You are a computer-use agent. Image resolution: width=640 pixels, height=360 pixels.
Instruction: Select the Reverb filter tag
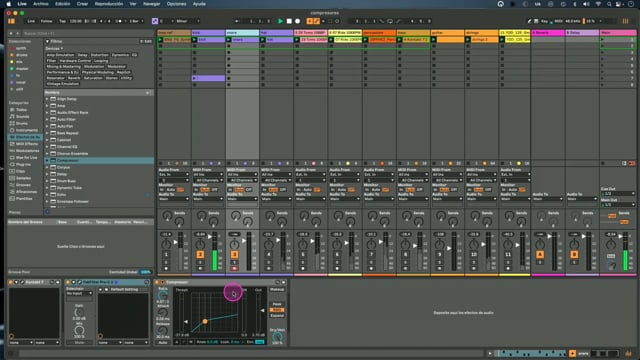[x=74, y=78]
